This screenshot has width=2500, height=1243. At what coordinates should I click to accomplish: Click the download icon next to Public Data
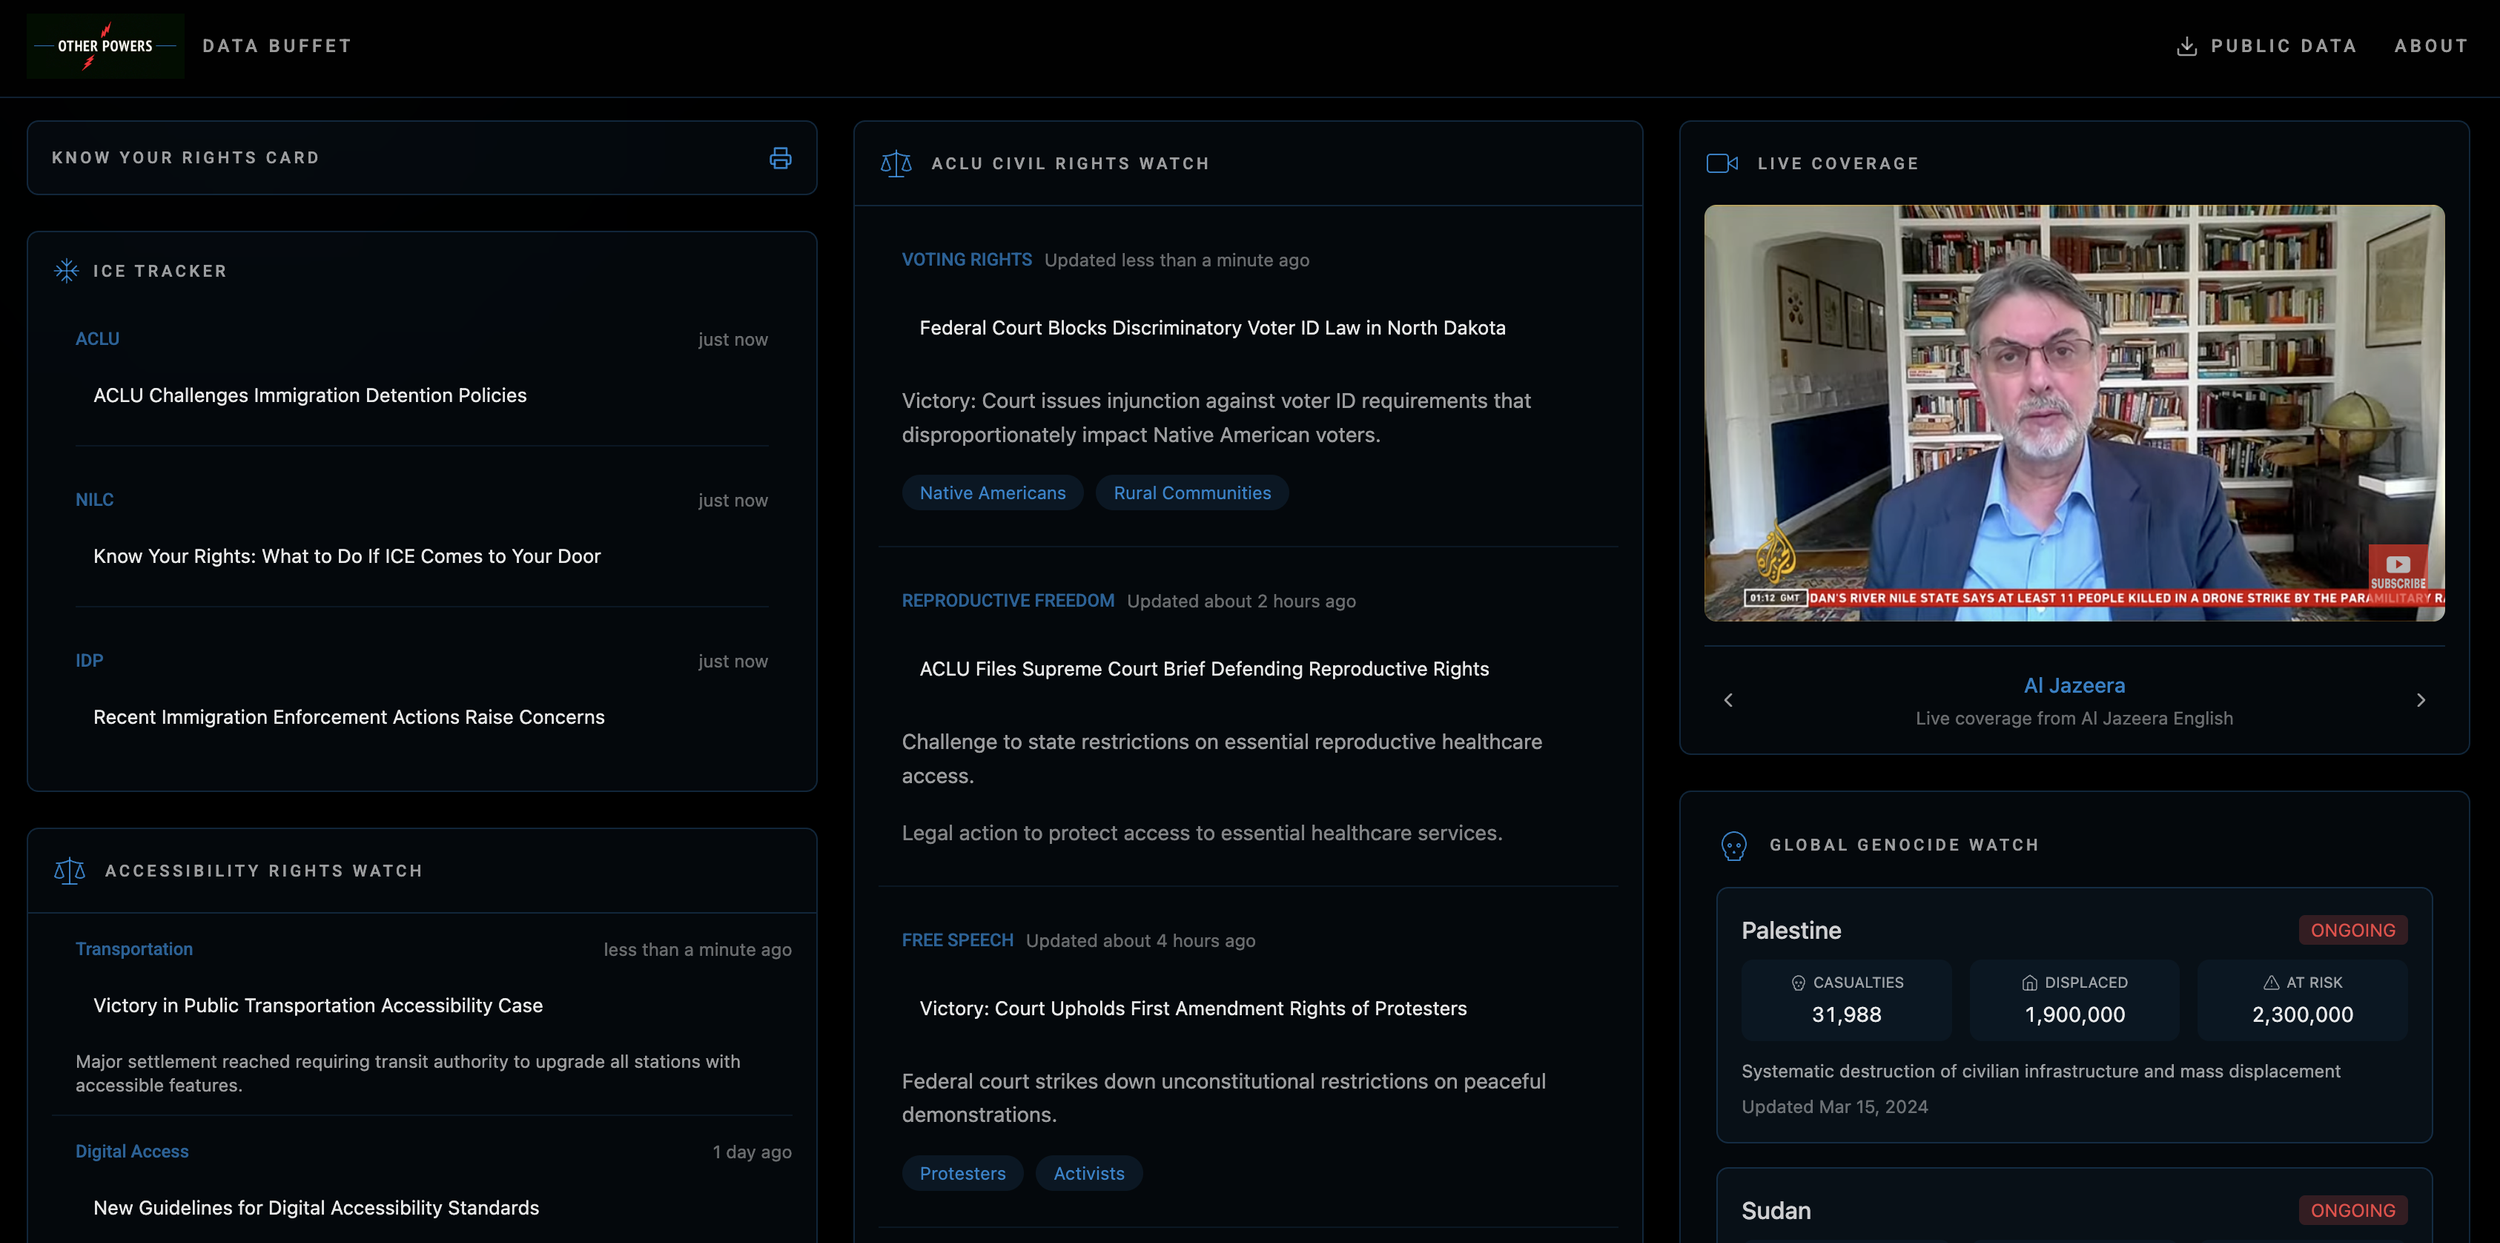[2186, 46]
